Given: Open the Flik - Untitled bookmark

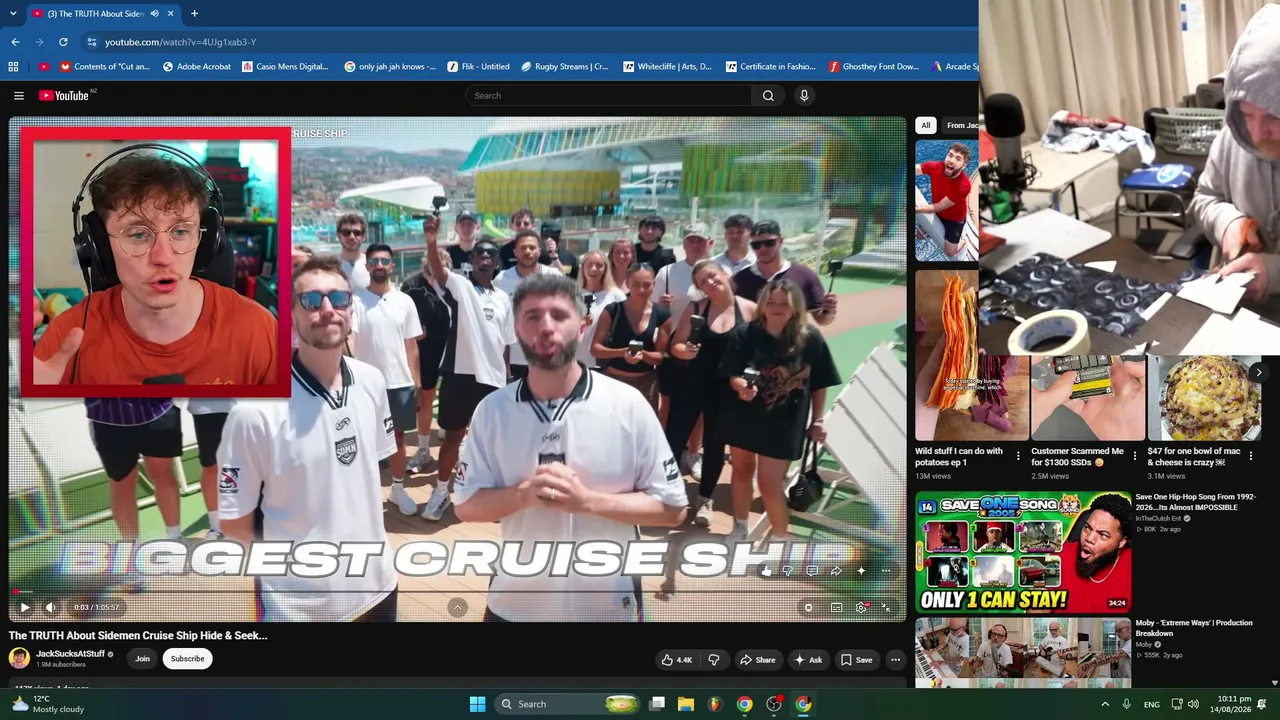Looking at the screenshot, I should click(478, 67).
